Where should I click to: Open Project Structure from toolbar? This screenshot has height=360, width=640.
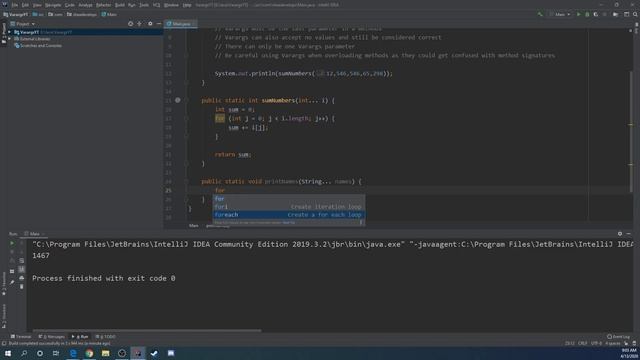pos(627,14)
